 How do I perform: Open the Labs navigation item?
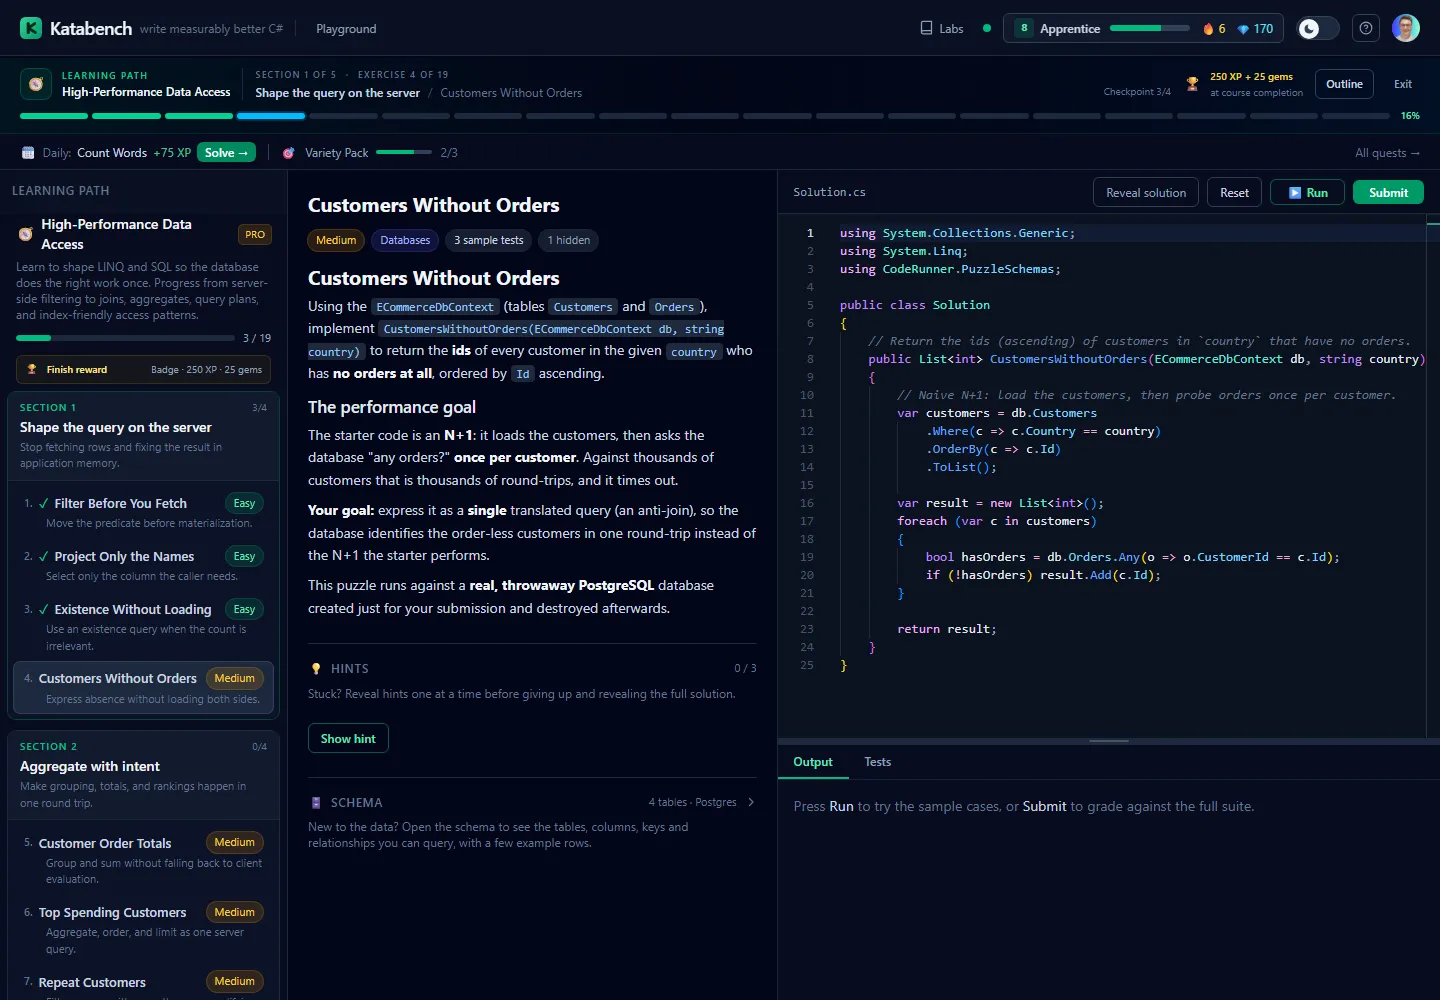941,29
